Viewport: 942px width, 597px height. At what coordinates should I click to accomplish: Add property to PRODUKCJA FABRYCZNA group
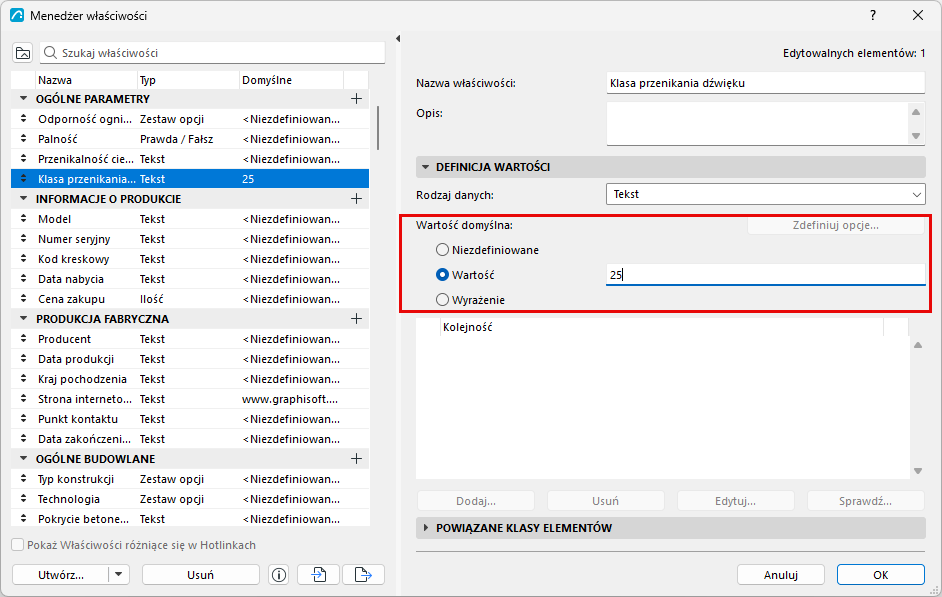356,319
